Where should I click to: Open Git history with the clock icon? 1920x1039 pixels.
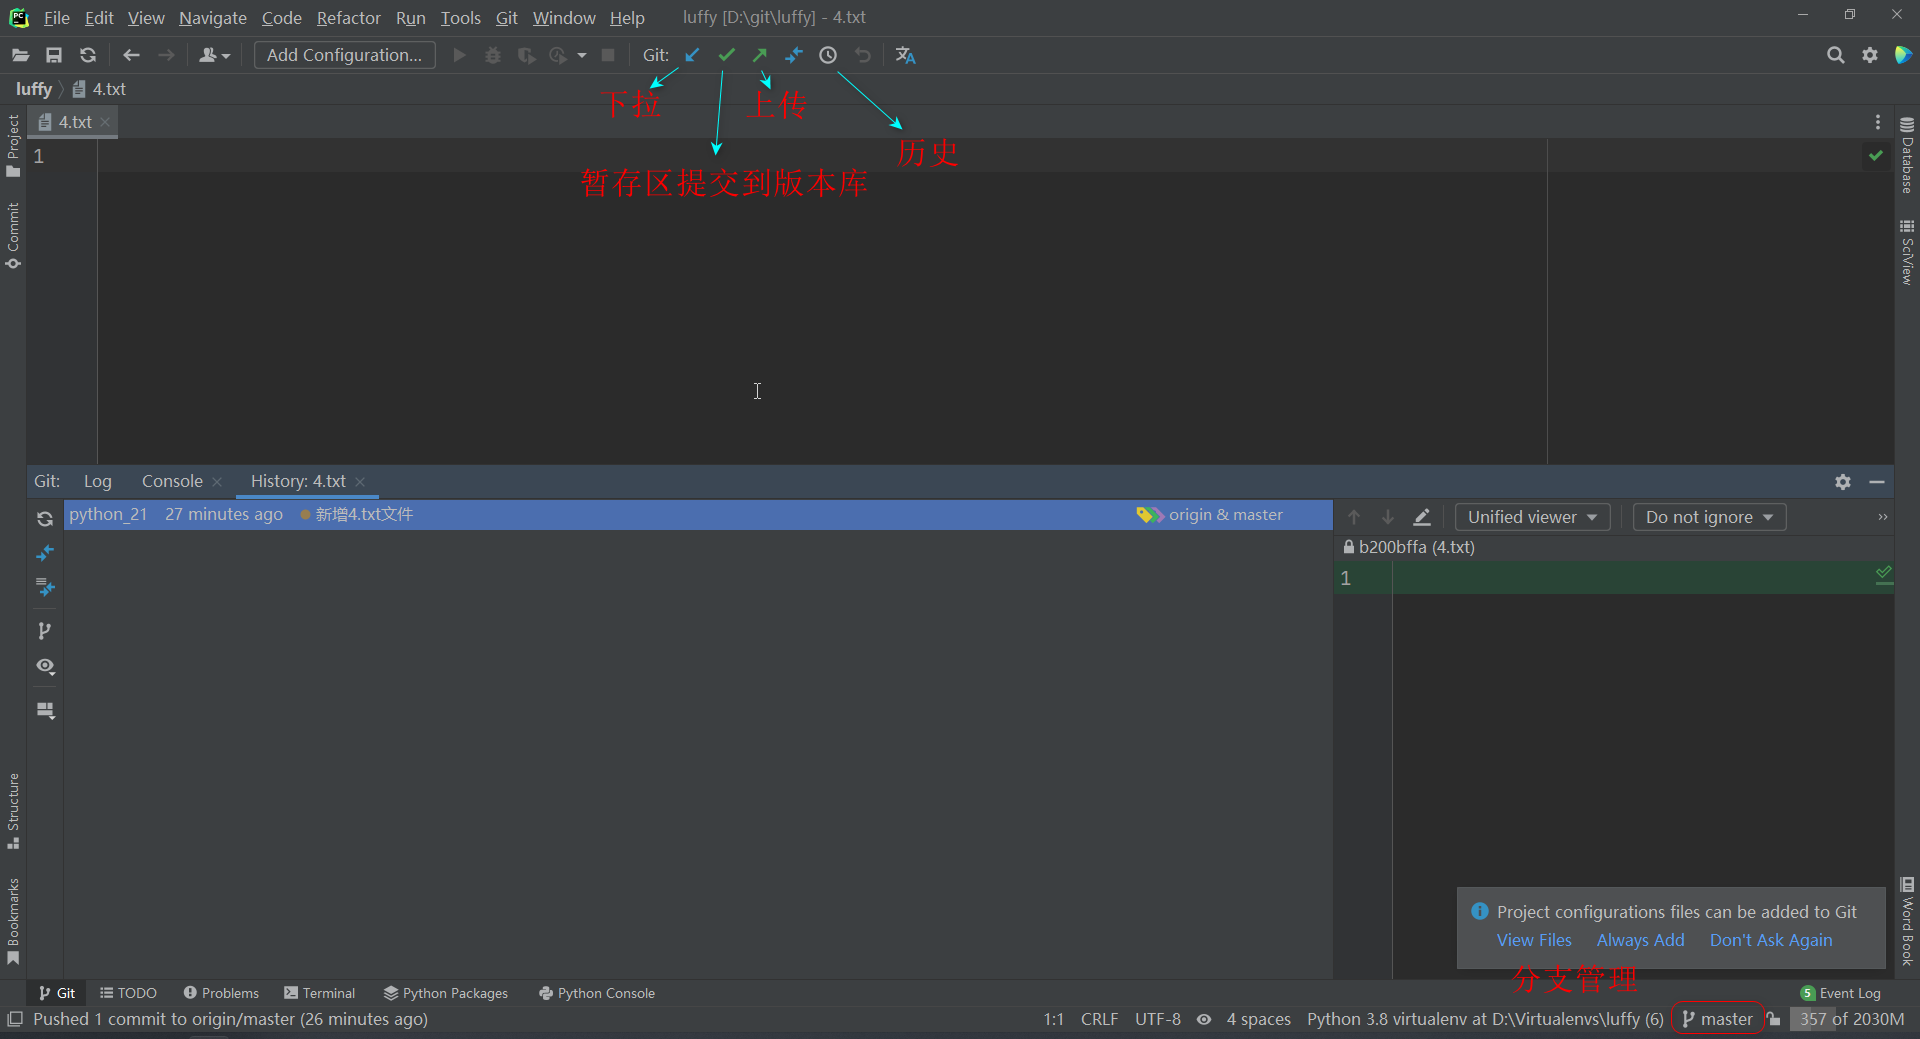[828, 55]
